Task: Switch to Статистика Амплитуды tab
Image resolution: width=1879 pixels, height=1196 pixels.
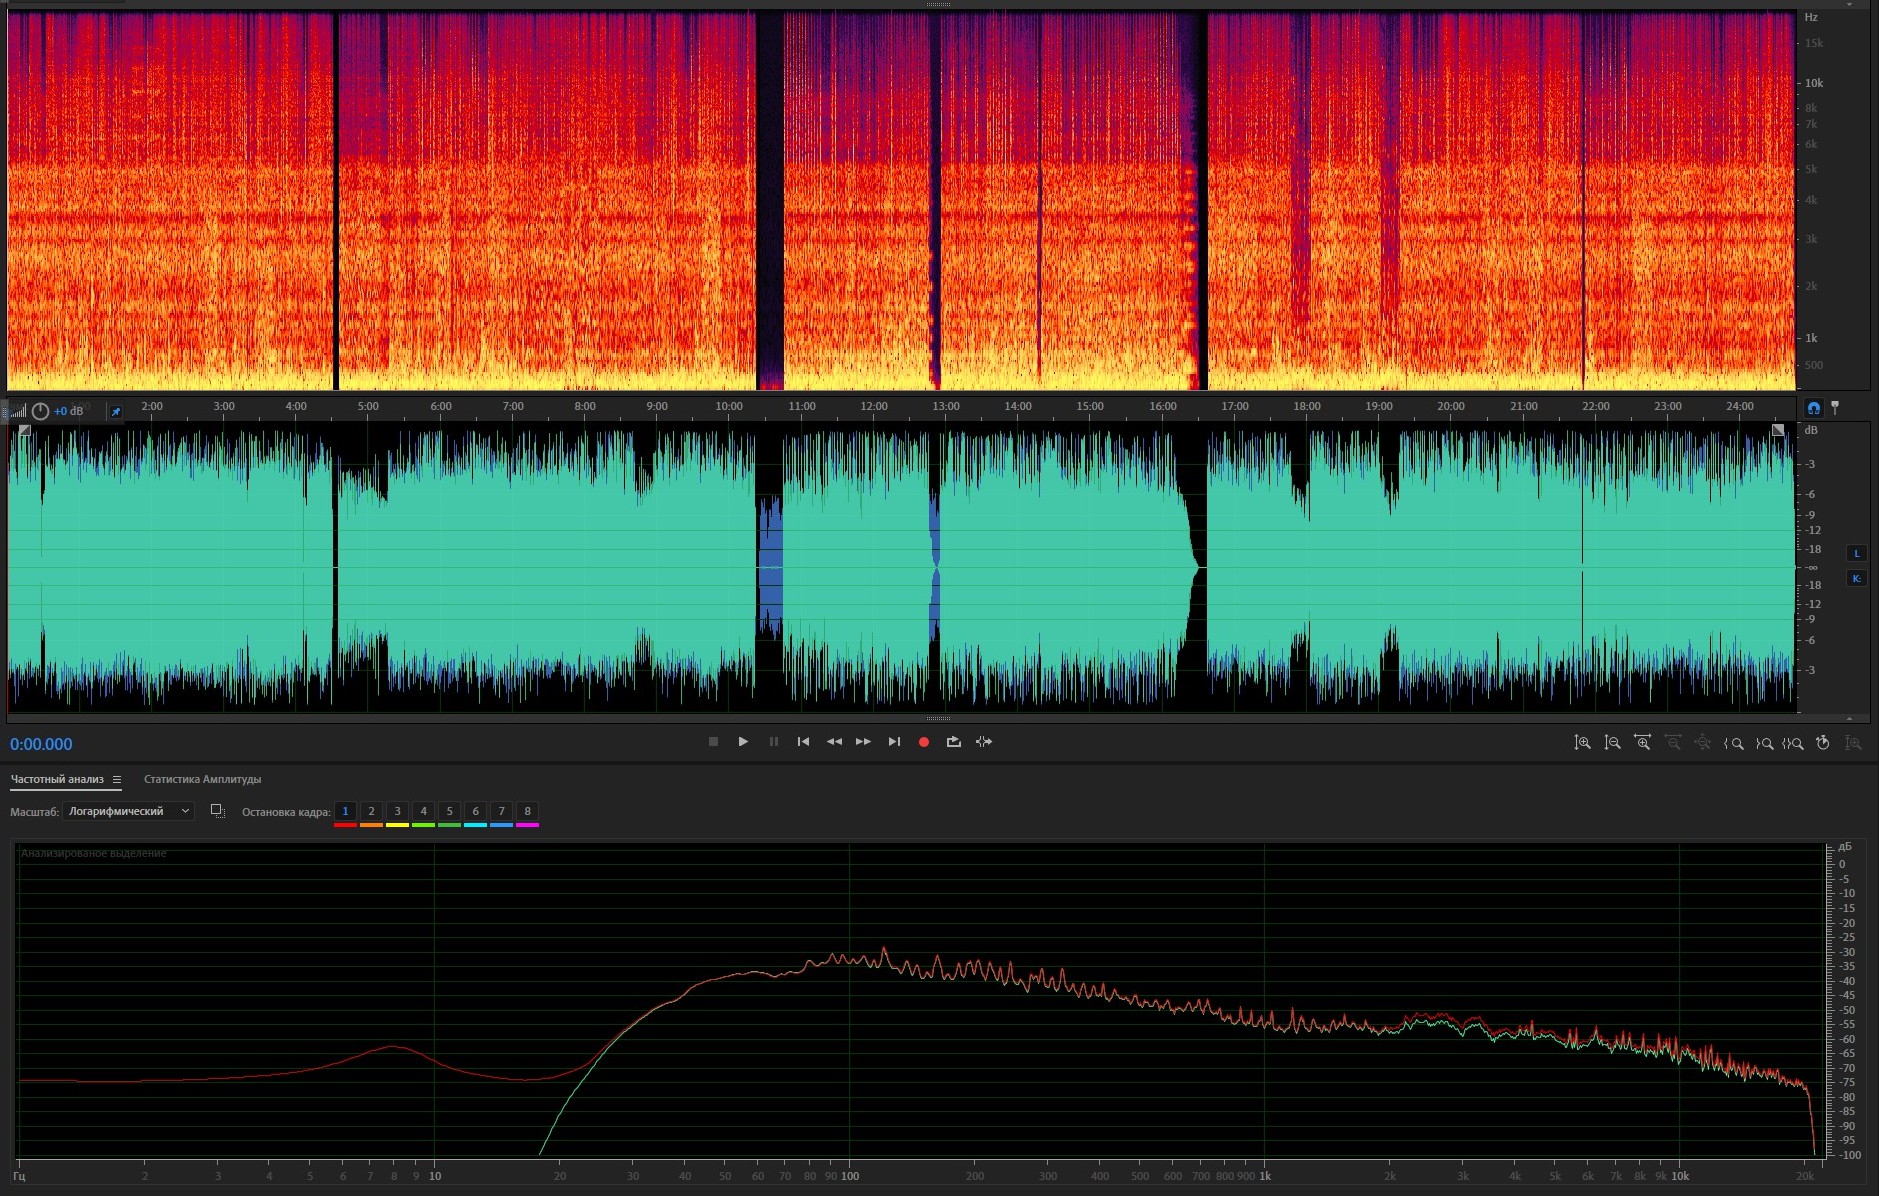Action: click(202, 780)
